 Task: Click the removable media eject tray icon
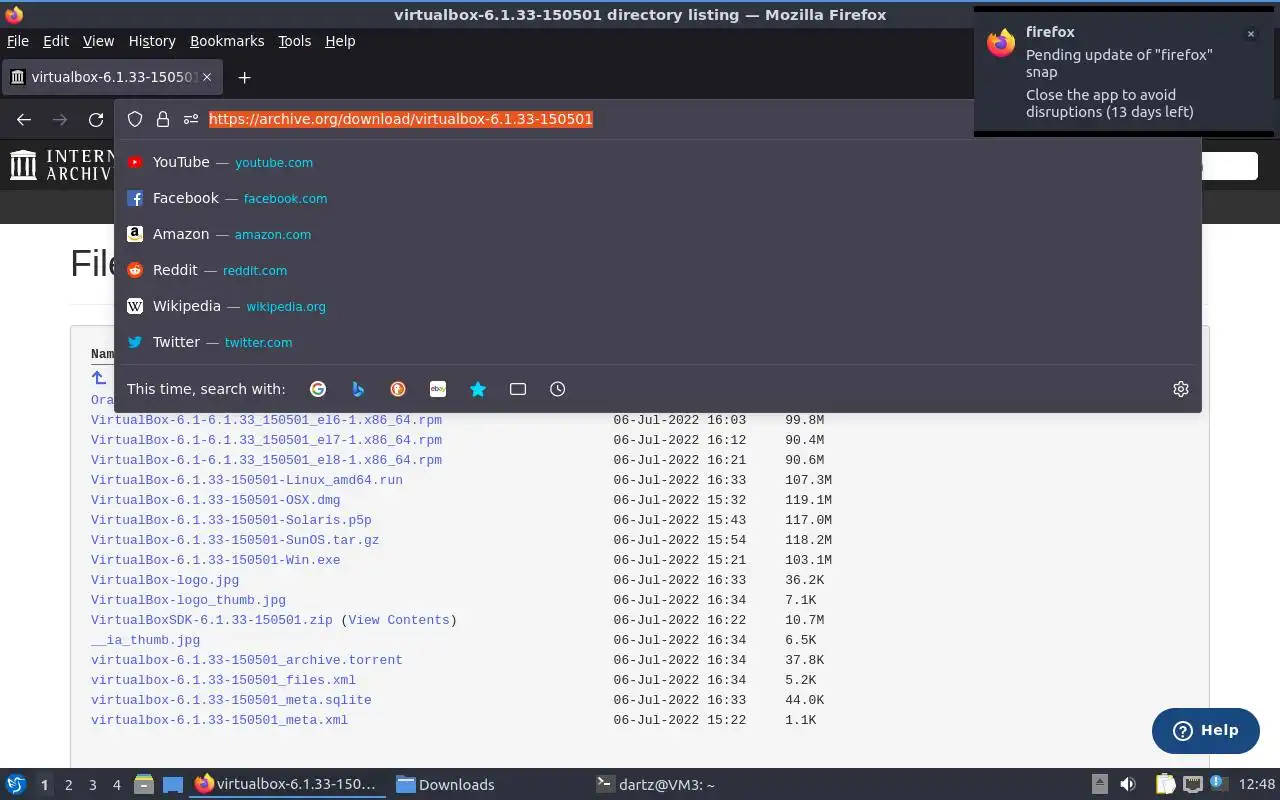click(x=1100, y=785)
